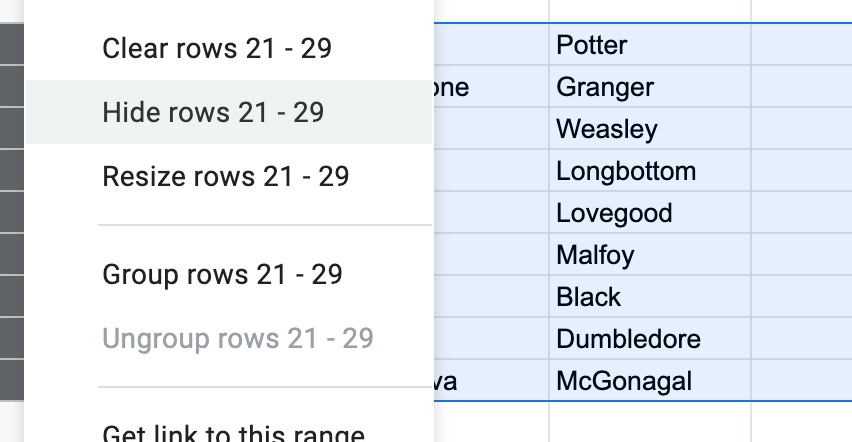
Task: Open Get link to this range
Action: click(x=233, y=434)
